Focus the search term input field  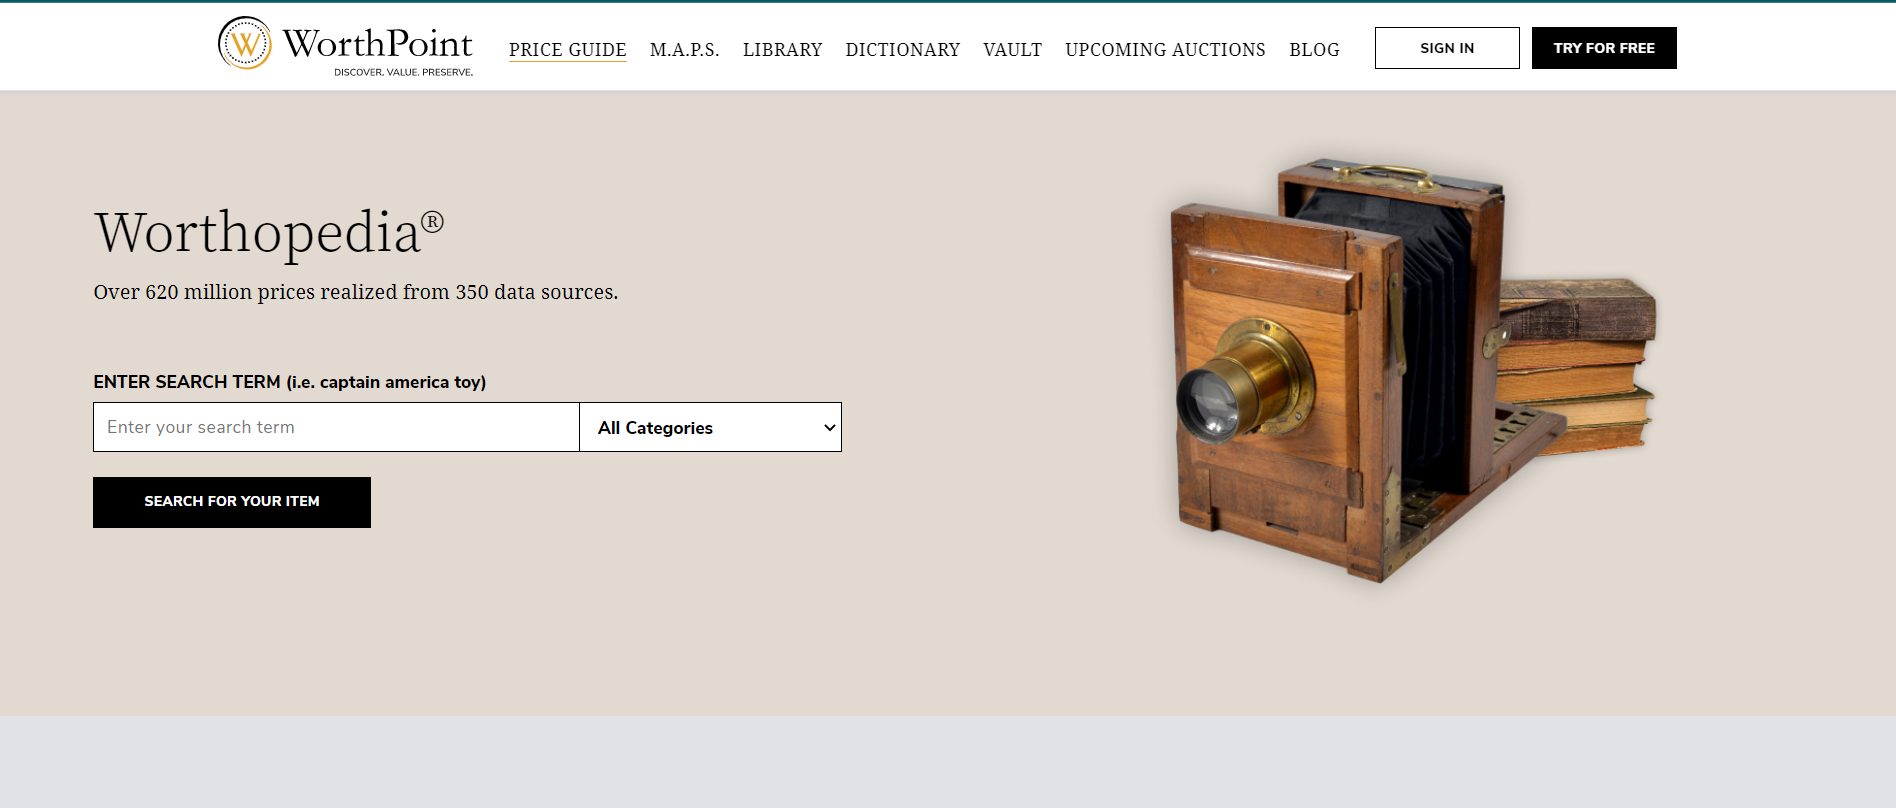(x=336, y=427)
